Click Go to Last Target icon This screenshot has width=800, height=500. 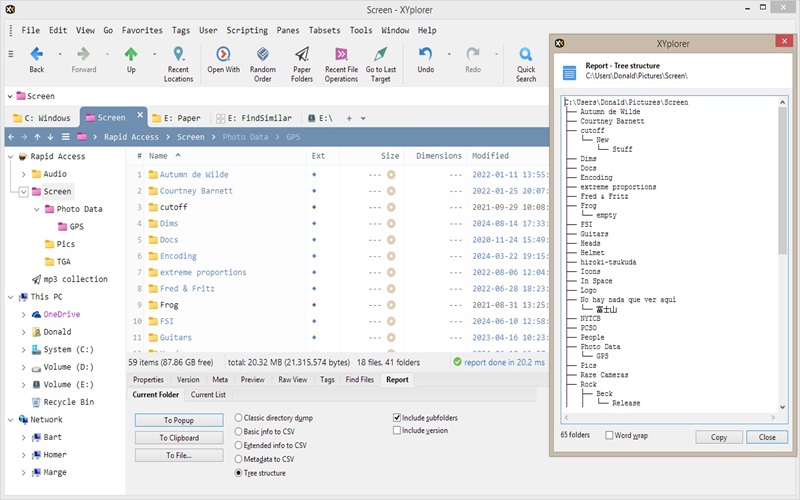tap(381, 54)
